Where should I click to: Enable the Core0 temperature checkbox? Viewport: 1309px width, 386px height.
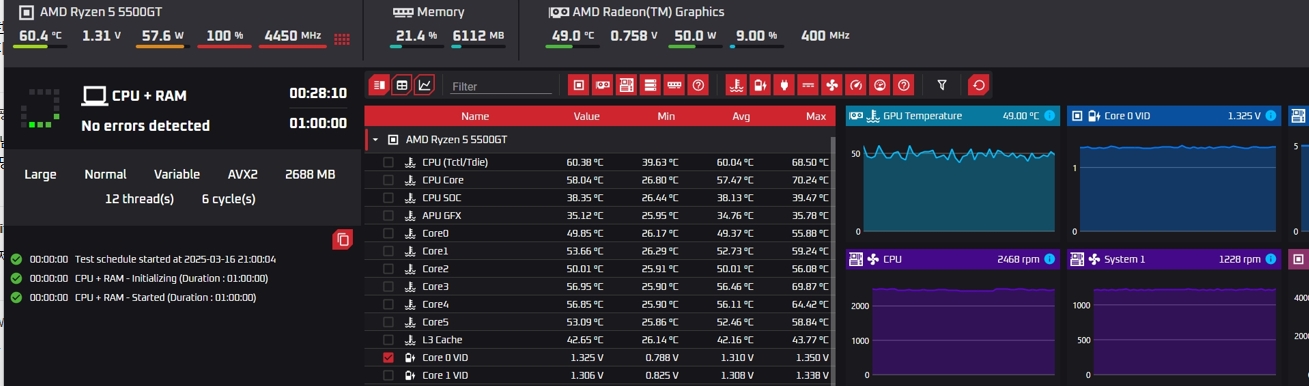coord(388,233)
